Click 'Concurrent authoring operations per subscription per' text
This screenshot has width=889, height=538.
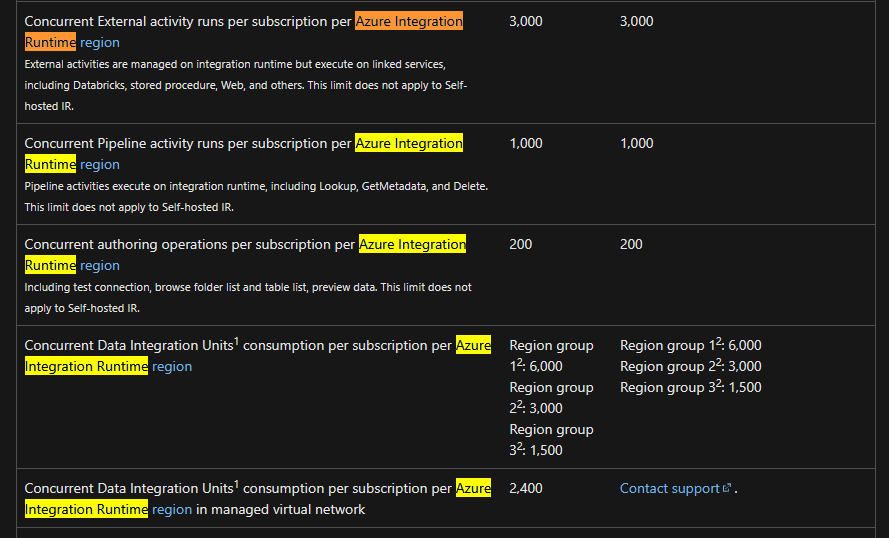click(x=190, y=244)
